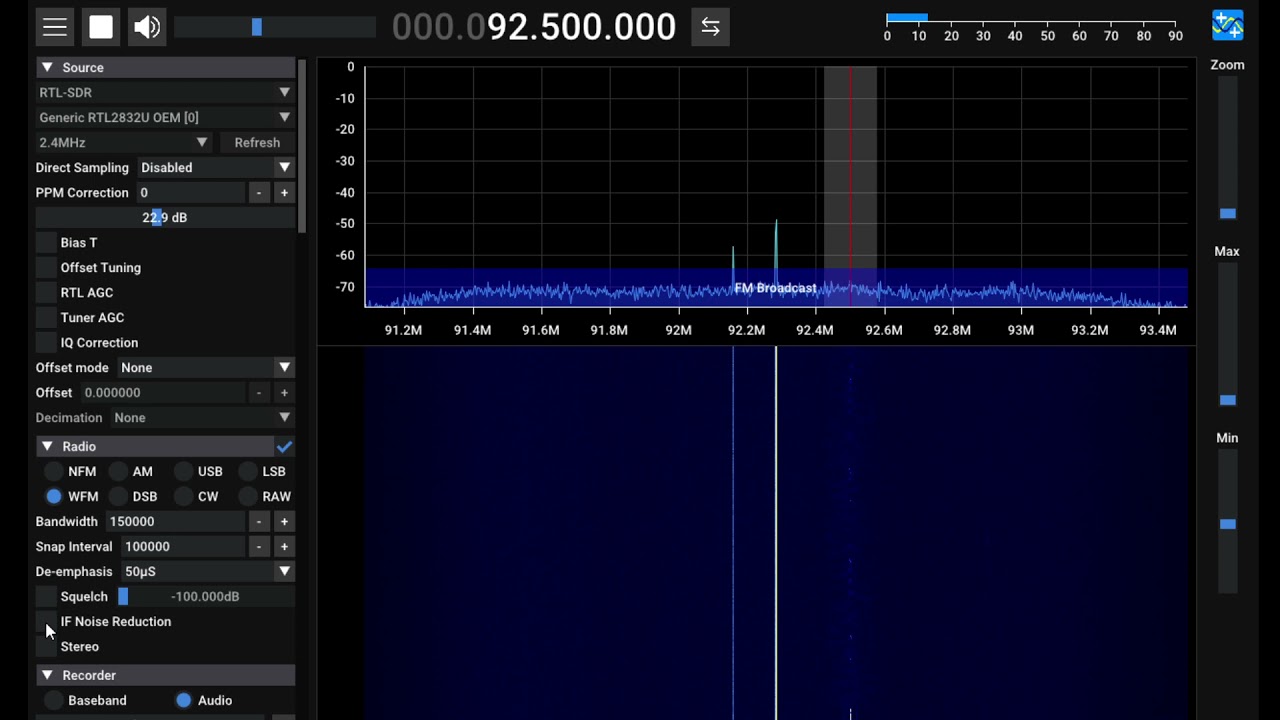The image size is (1280, 720).
Task: Adjust the volume slider
Action: pyautogui.click(x=275, y=27)
